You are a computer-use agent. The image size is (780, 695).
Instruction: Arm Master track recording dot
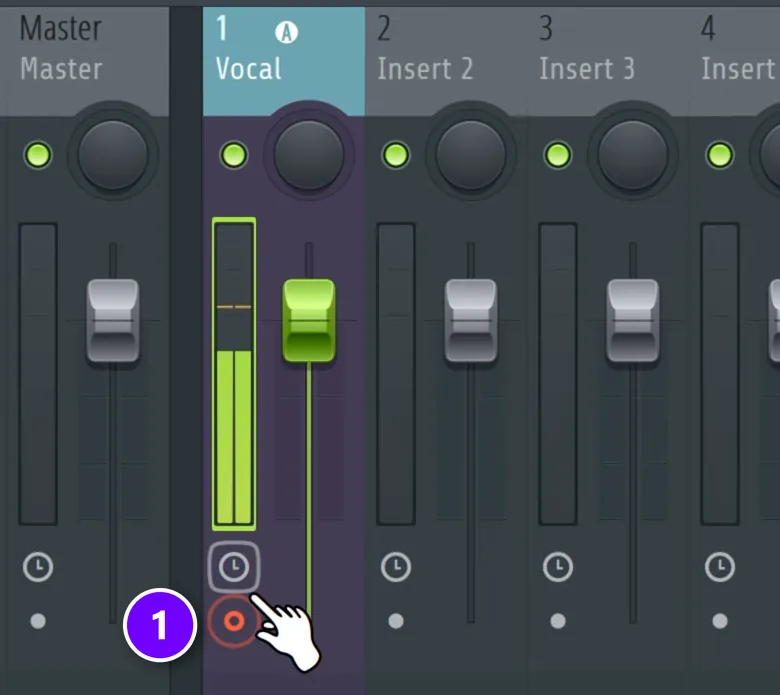pos(38,621)
